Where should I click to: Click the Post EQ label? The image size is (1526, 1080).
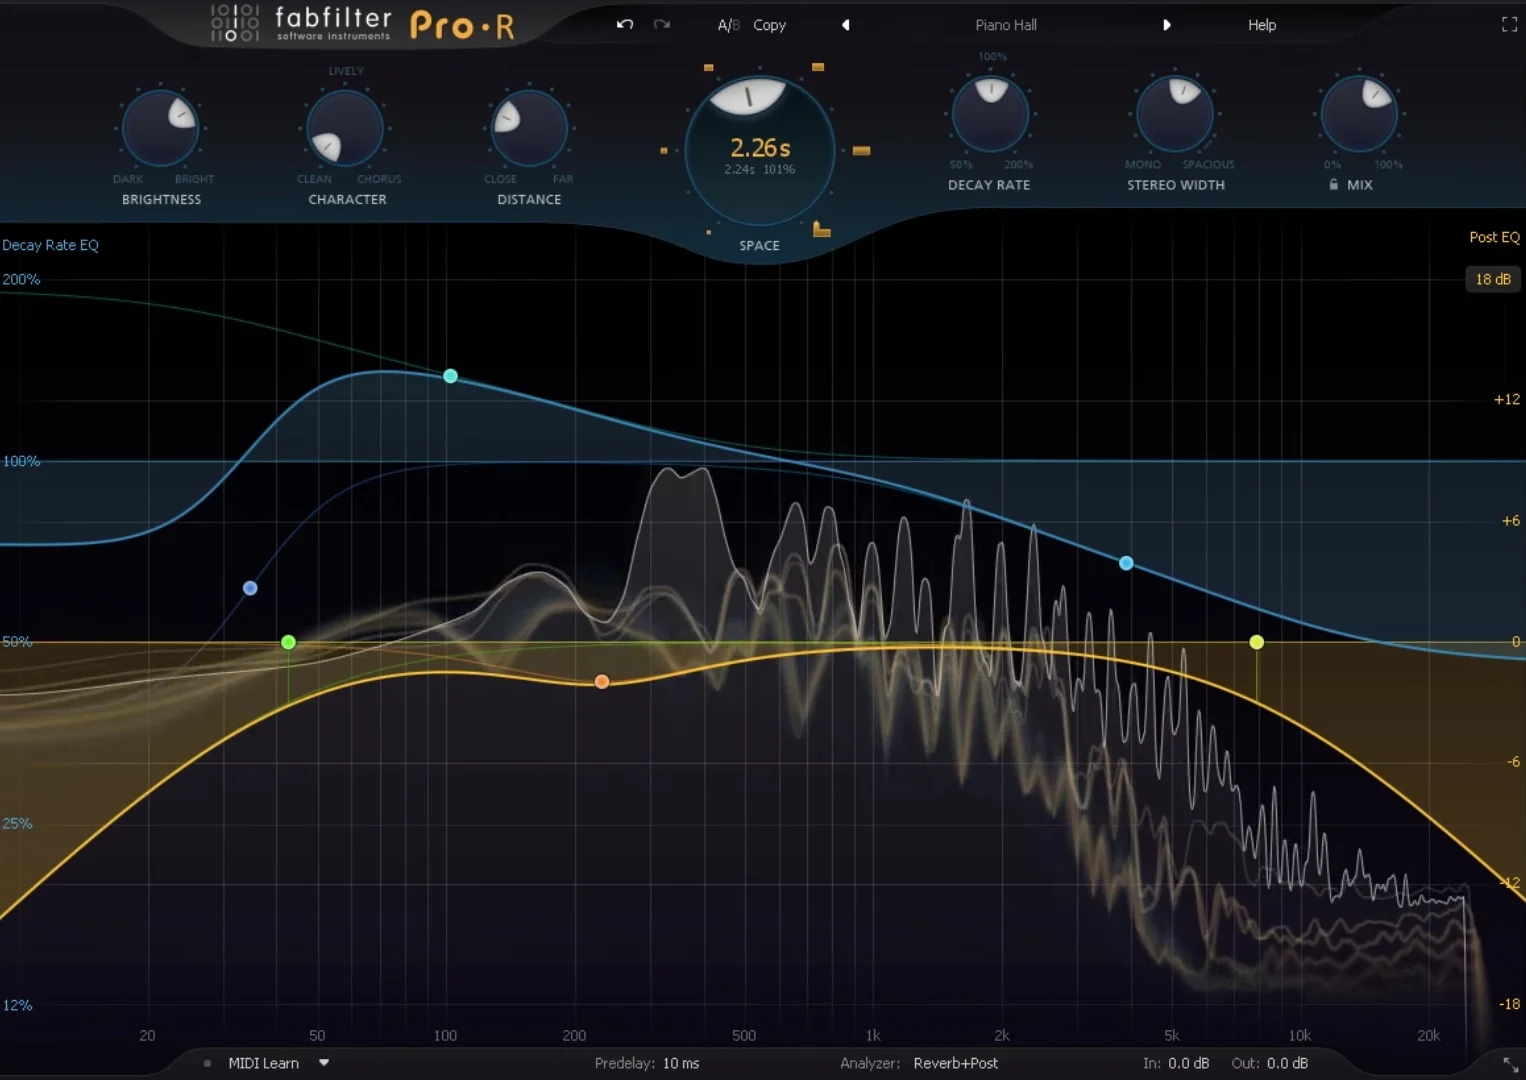click(x=1494, y=237)
